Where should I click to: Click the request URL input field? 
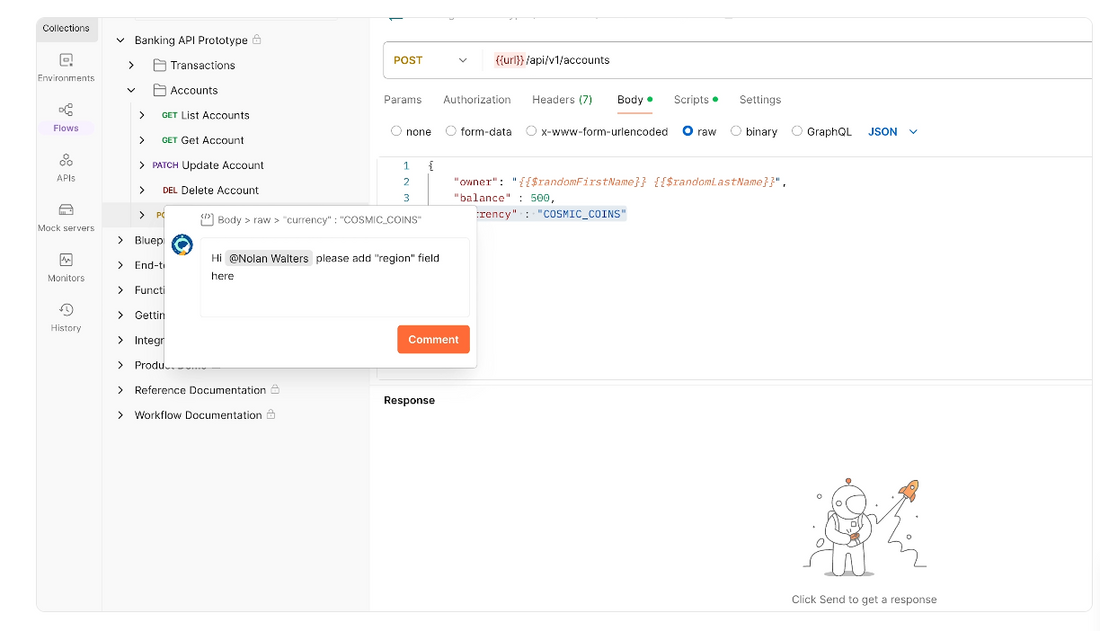[780, 60]
